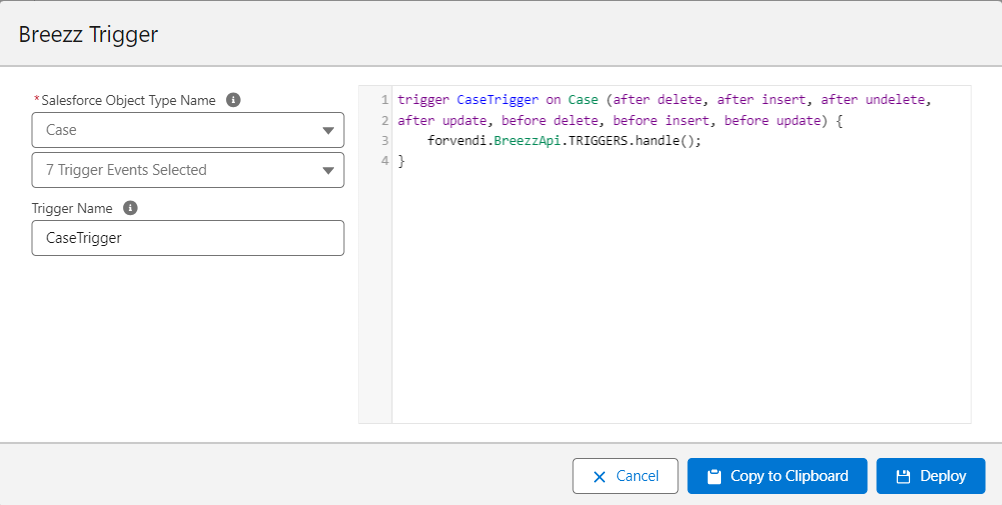Expand the 7 Trigger Events Selected dropdown
This screenshot has height=505, width=1002.
[175, 170]
